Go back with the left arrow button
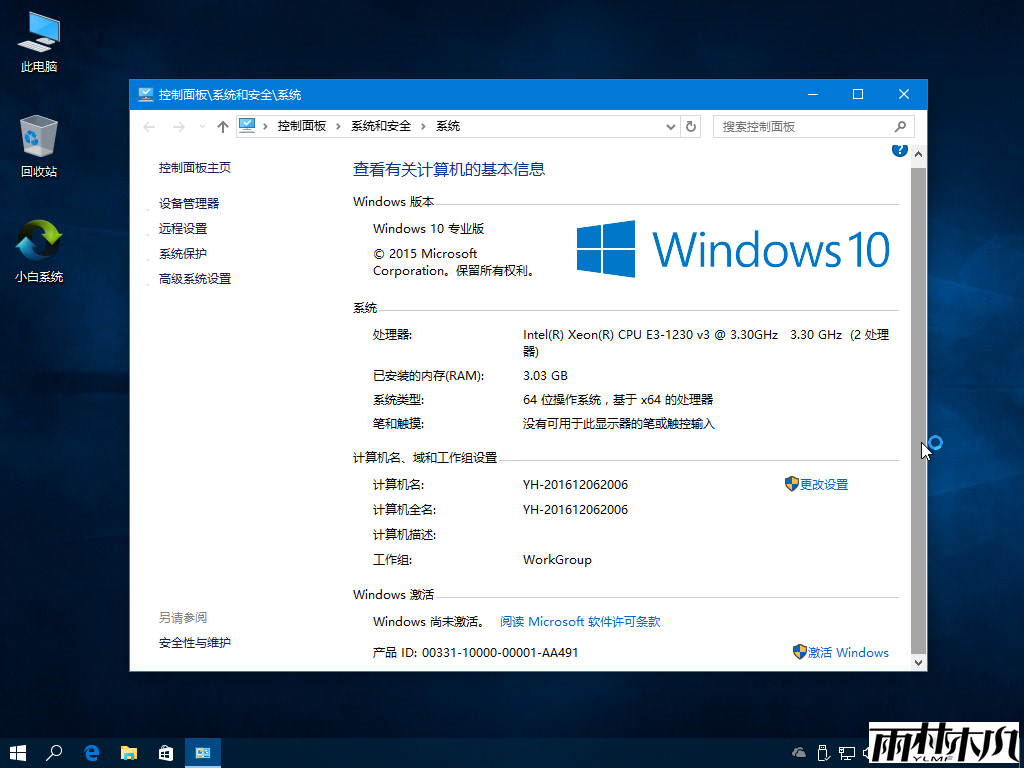 (149, 127)
